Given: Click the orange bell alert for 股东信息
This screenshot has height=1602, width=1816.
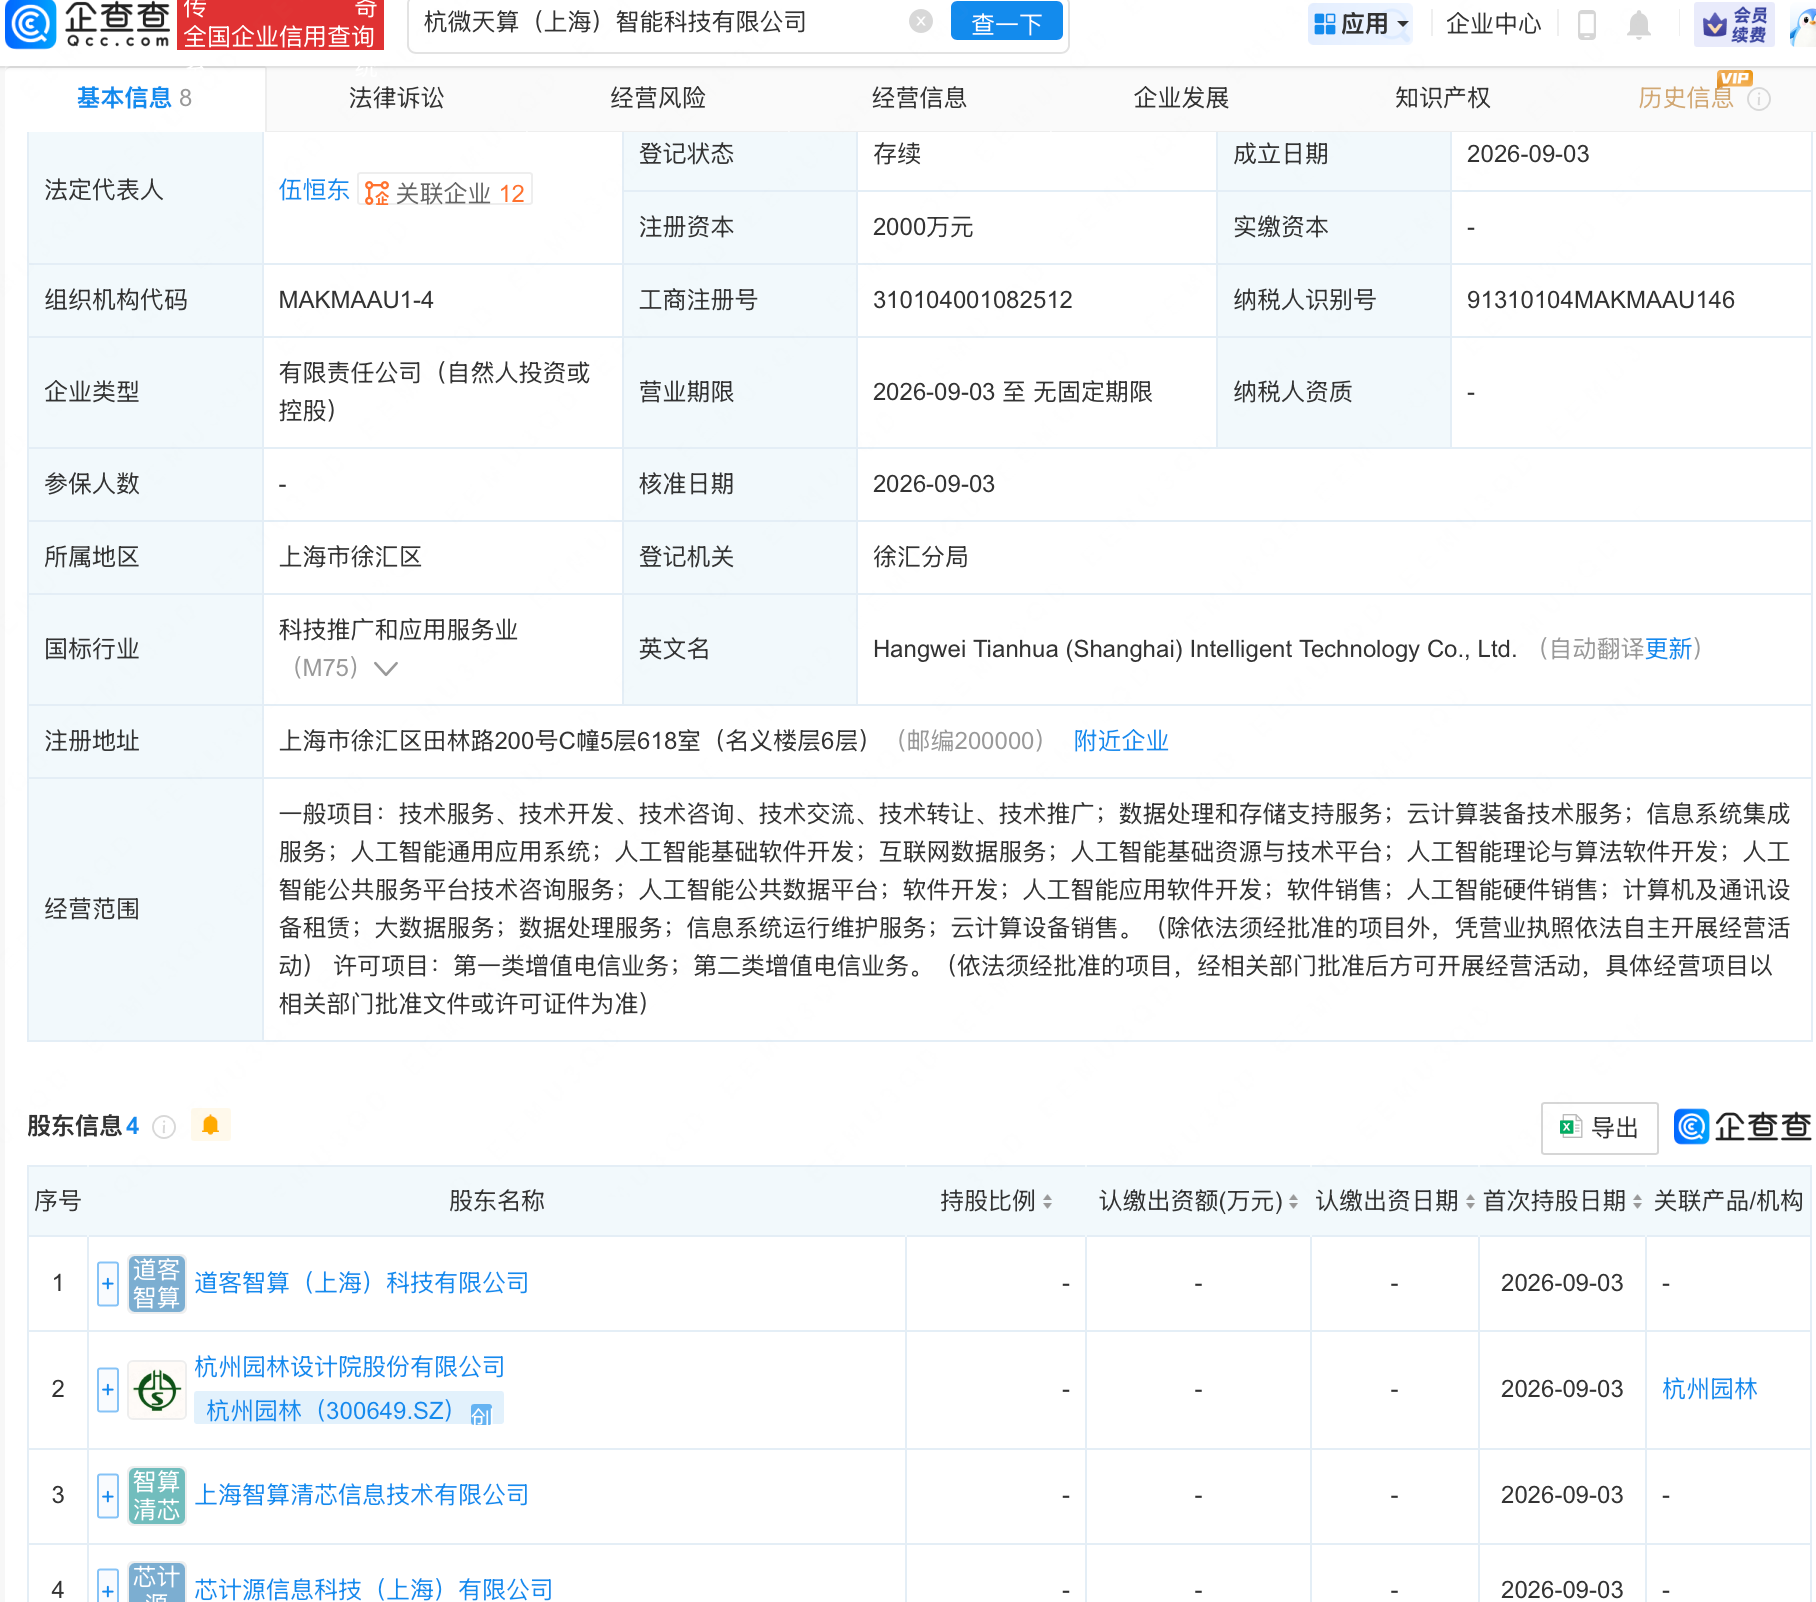Looking at the screenshot, I should 210,1125.
